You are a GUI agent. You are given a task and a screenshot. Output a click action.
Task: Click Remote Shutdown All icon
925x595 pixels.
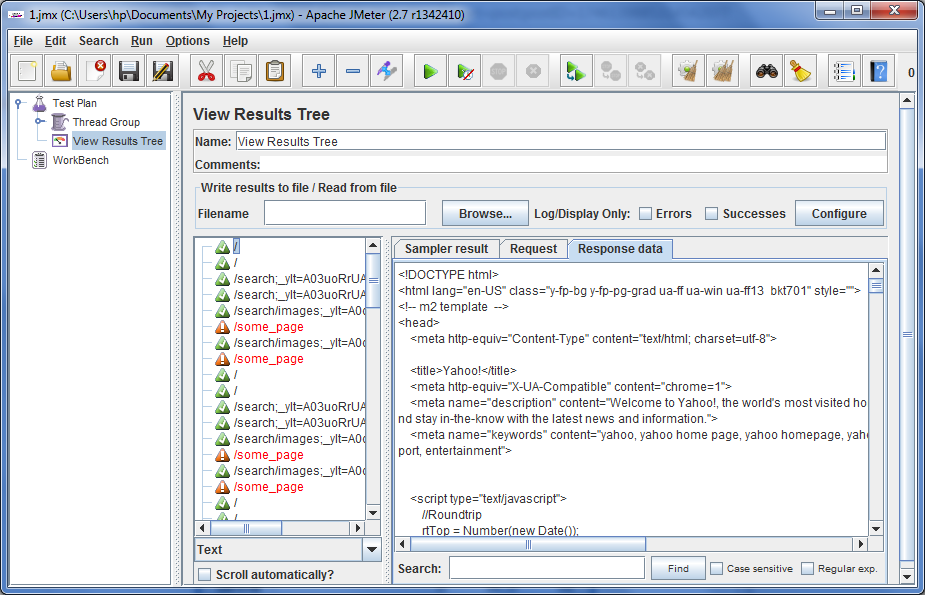[644, 71]
